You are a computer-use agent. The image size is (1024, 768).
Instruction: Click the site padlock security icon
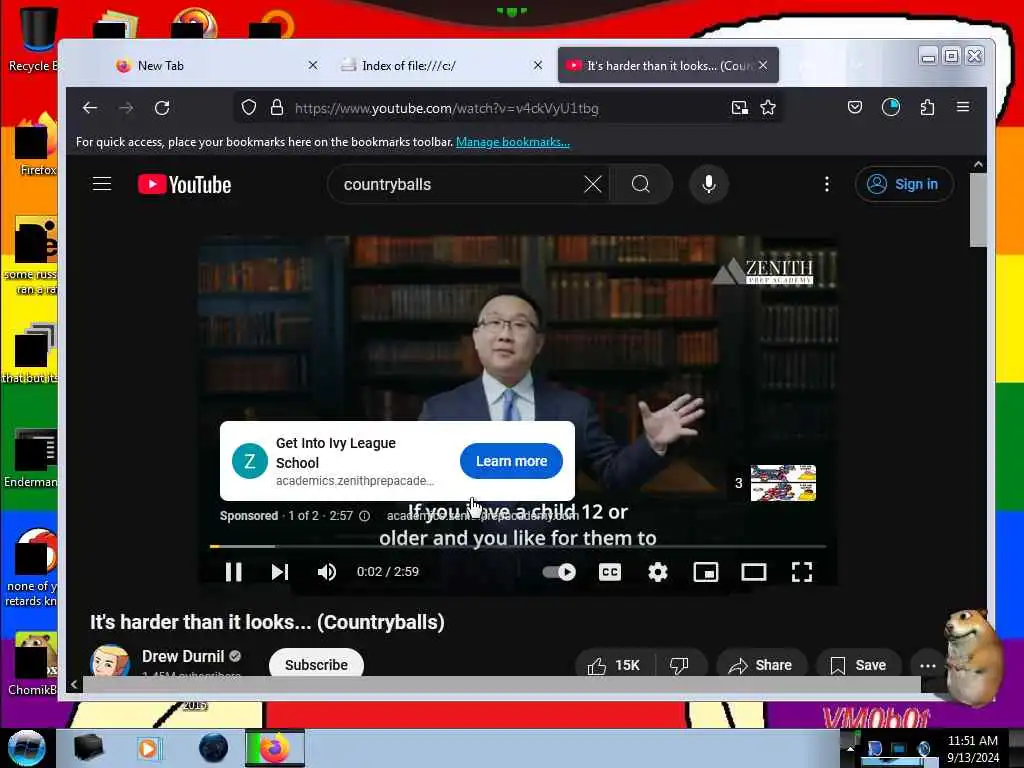tap(277, 108)
